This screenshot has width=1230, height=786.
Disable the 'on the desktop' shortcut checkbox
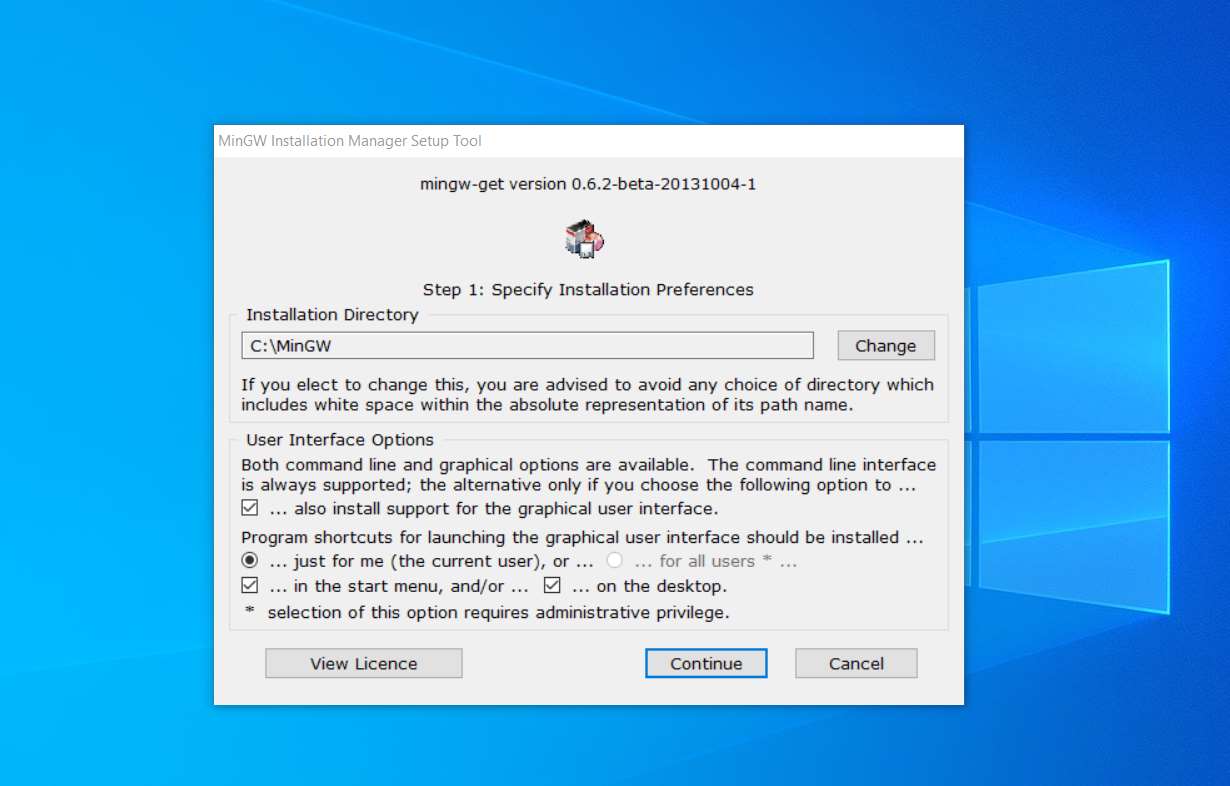click(x=552, y=586)
